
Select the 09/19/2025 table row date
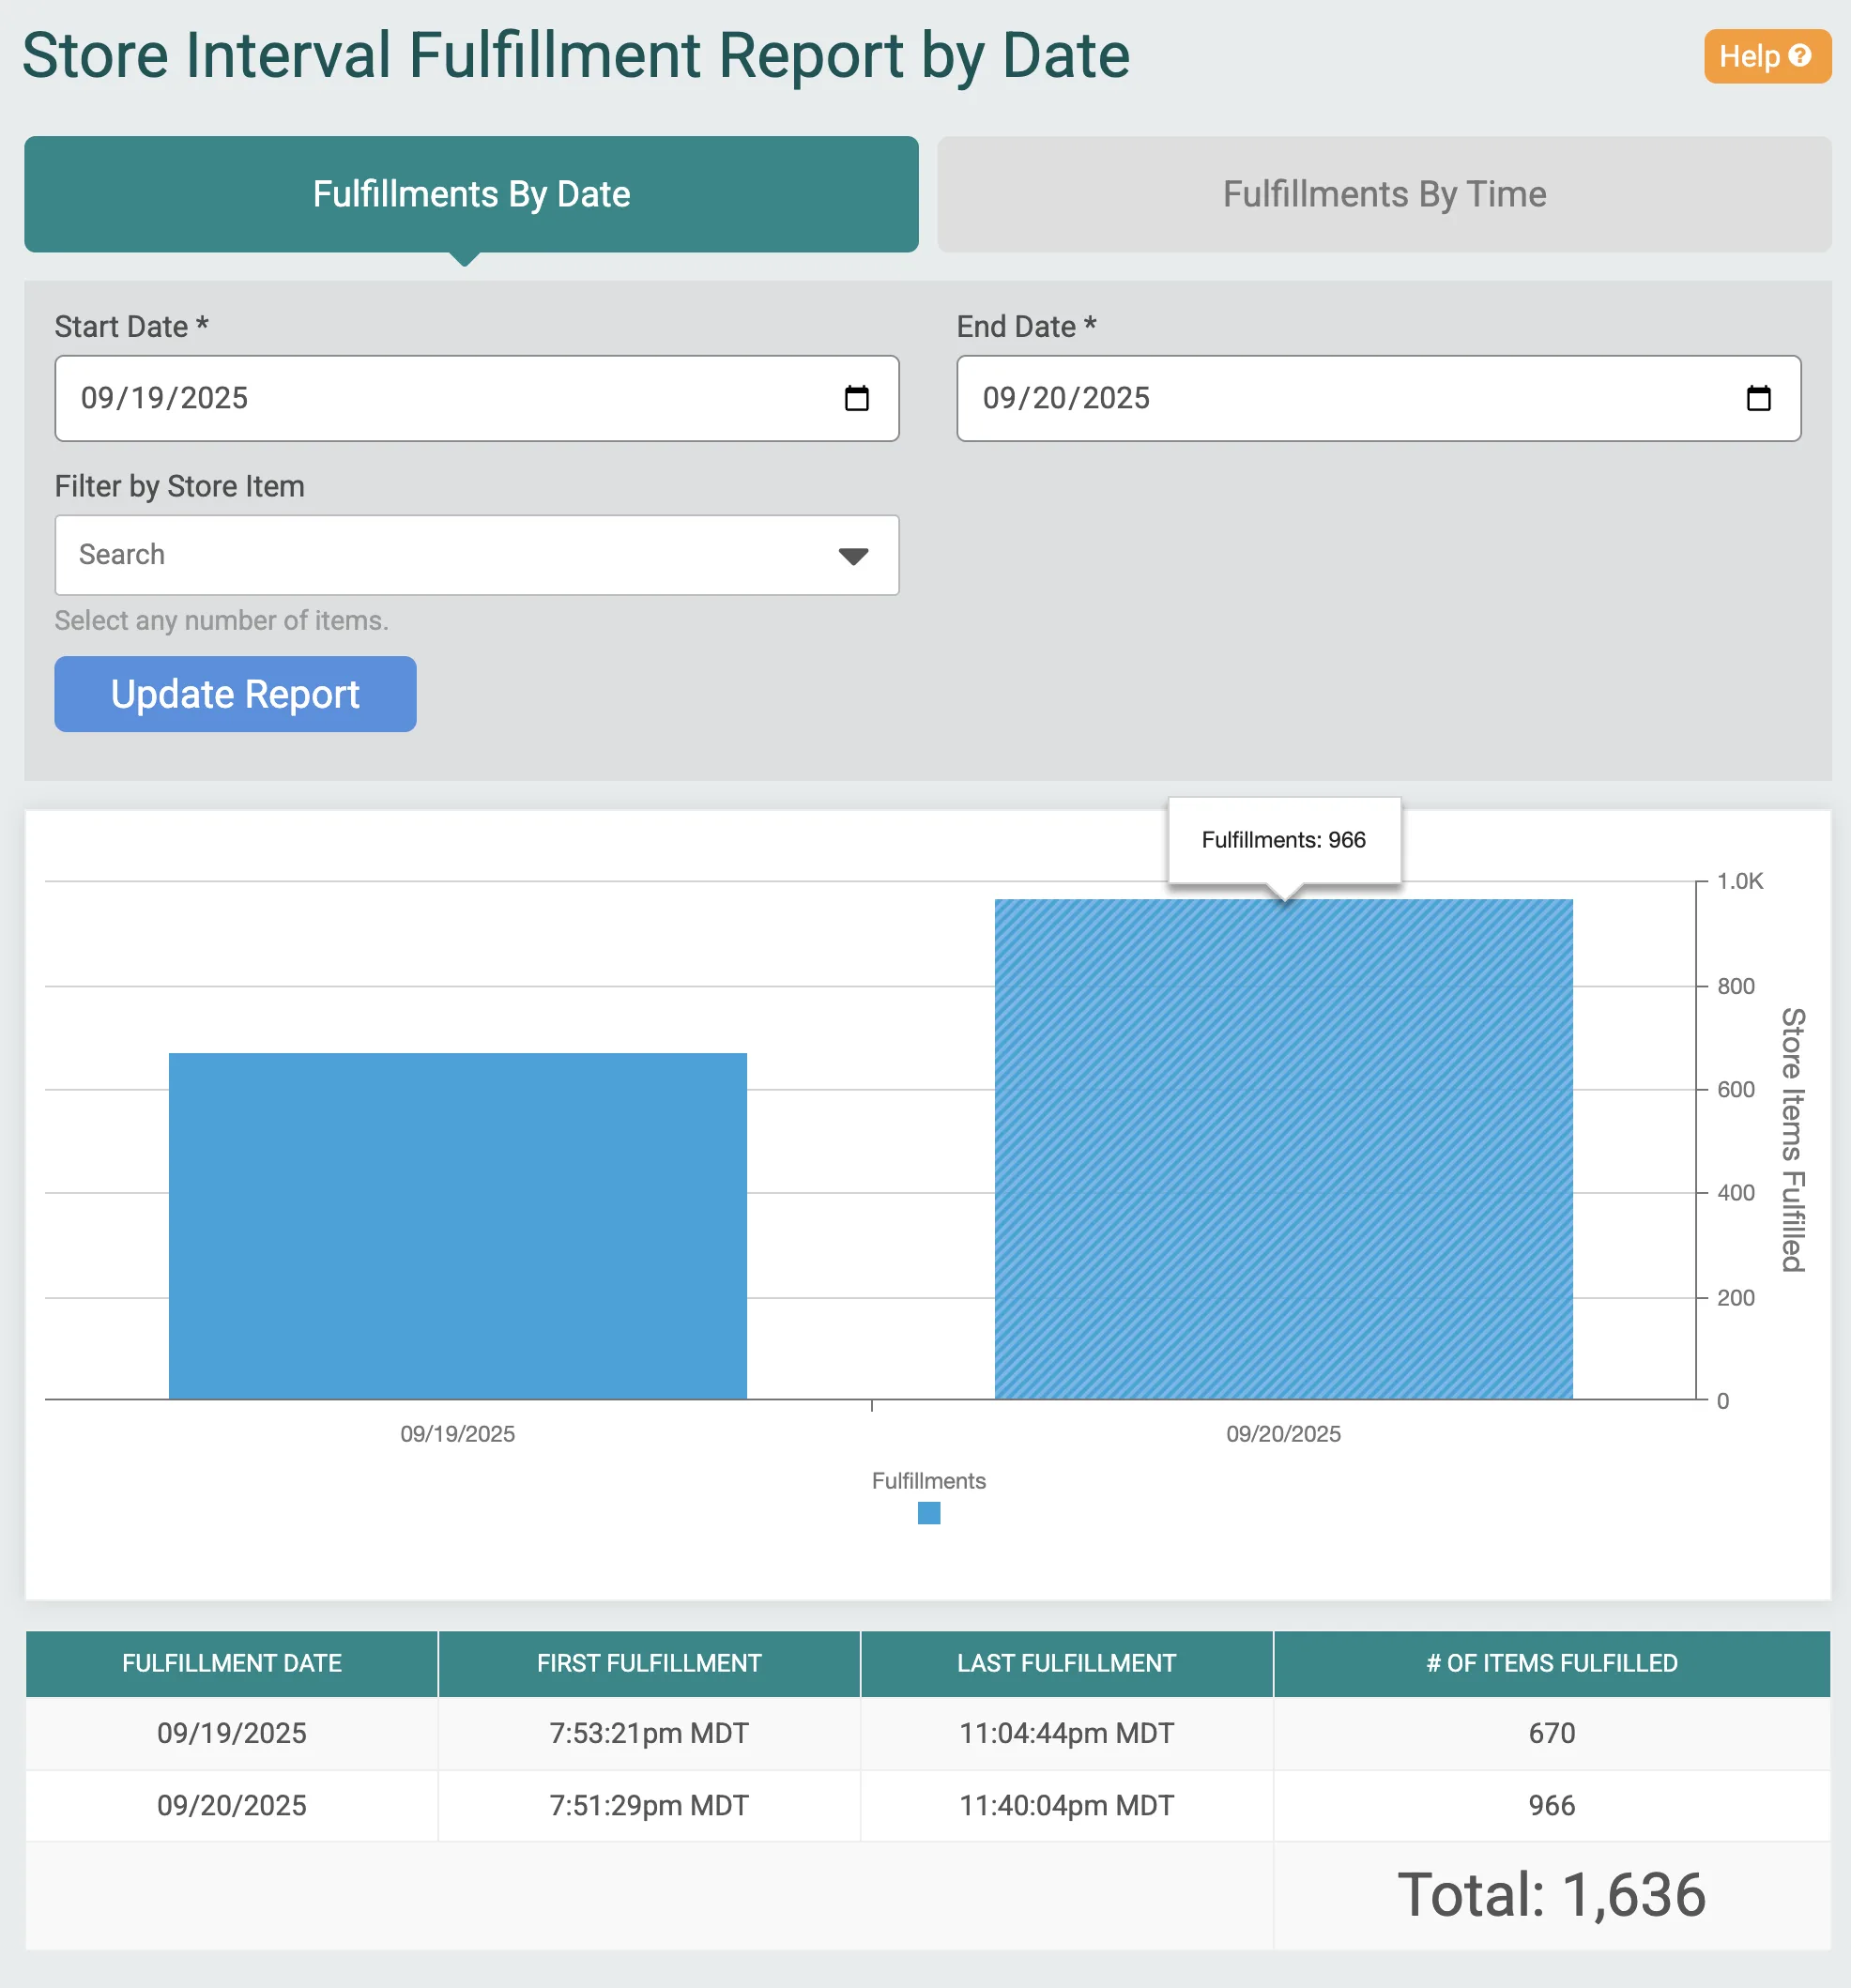point(231,1733)
